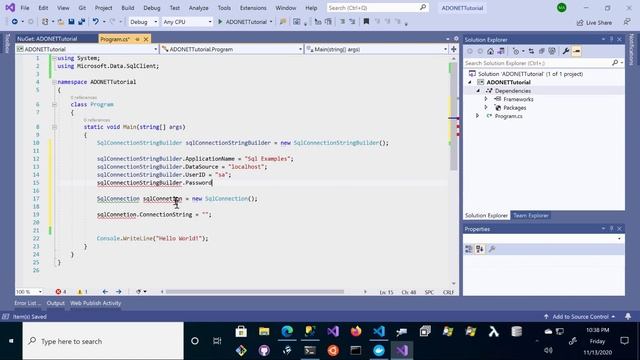Image resolution: width=640 pixels, height=360 pixels.
Task: Open the Main(string[] args) member dropdown
Action: tap(376, 49)
